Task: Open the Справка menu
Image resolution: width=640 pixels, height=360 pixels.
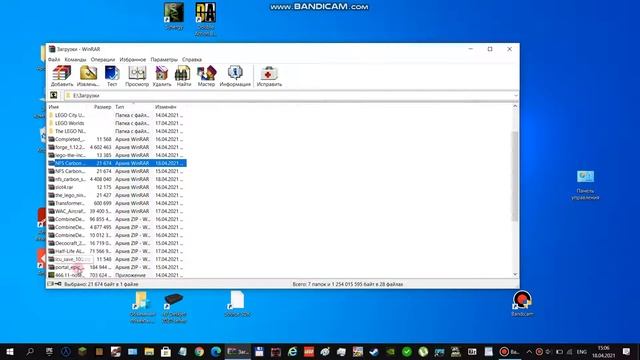Action: click(192, 60)
